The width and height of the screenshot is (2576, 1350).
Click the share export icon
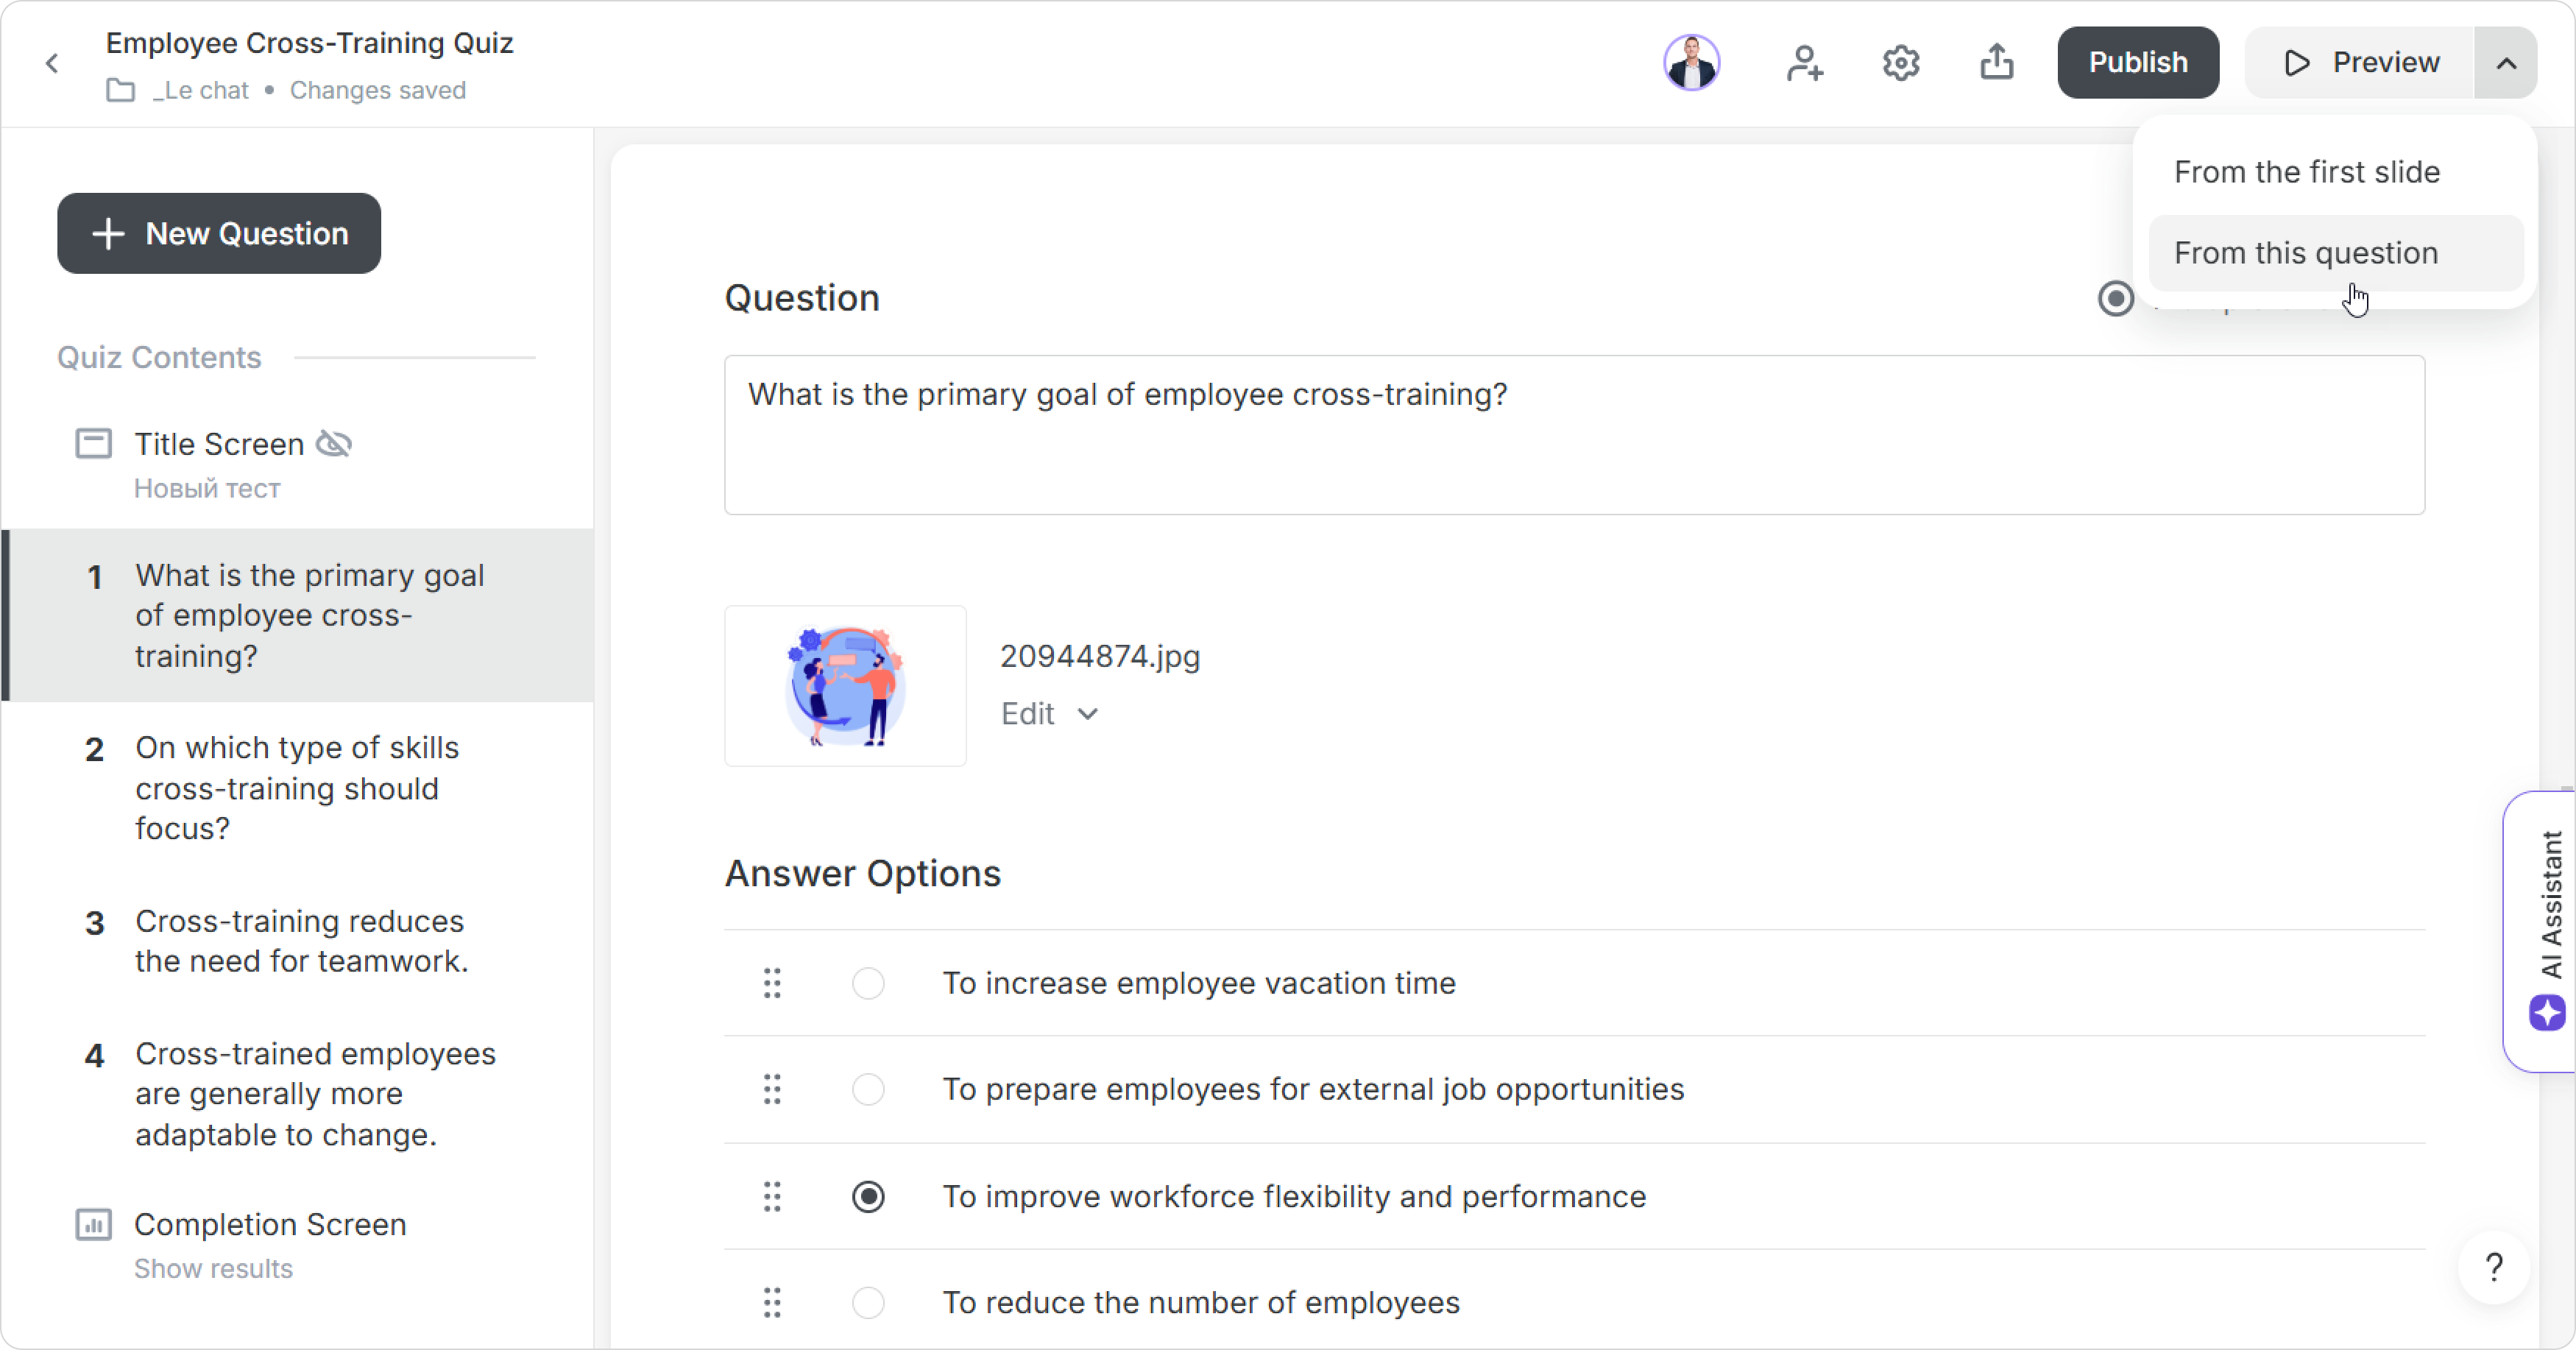click(1996, 62)
